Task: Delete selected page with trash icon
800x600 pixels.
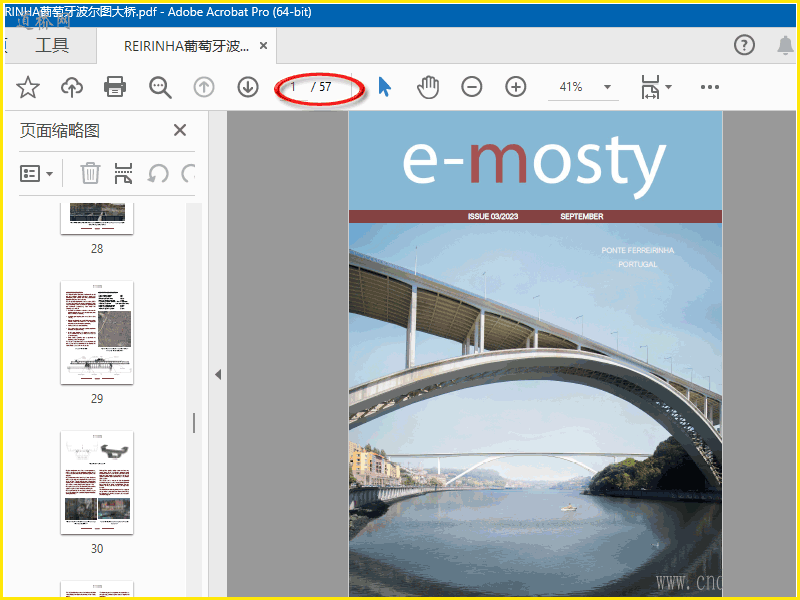Action: pos(90,173)
